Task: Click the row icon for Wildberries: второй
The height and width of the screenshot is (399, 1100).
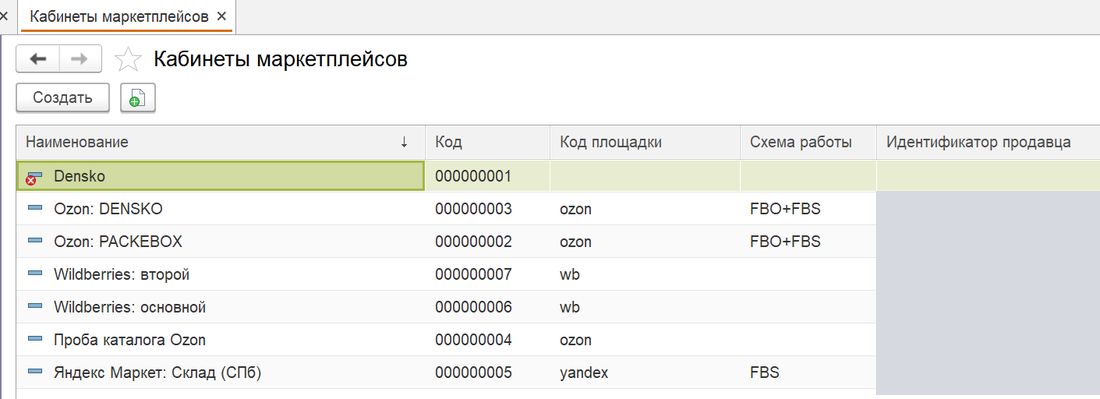Action: 35,273
